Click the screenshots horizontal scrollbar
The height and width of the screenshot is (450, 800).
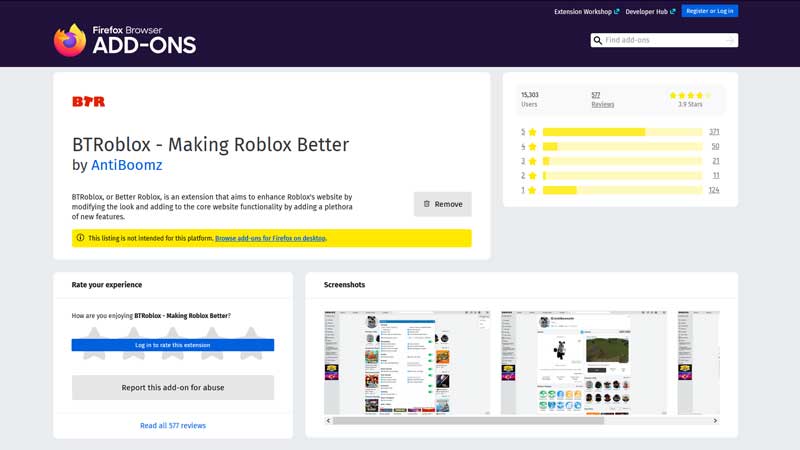[468, 421]
